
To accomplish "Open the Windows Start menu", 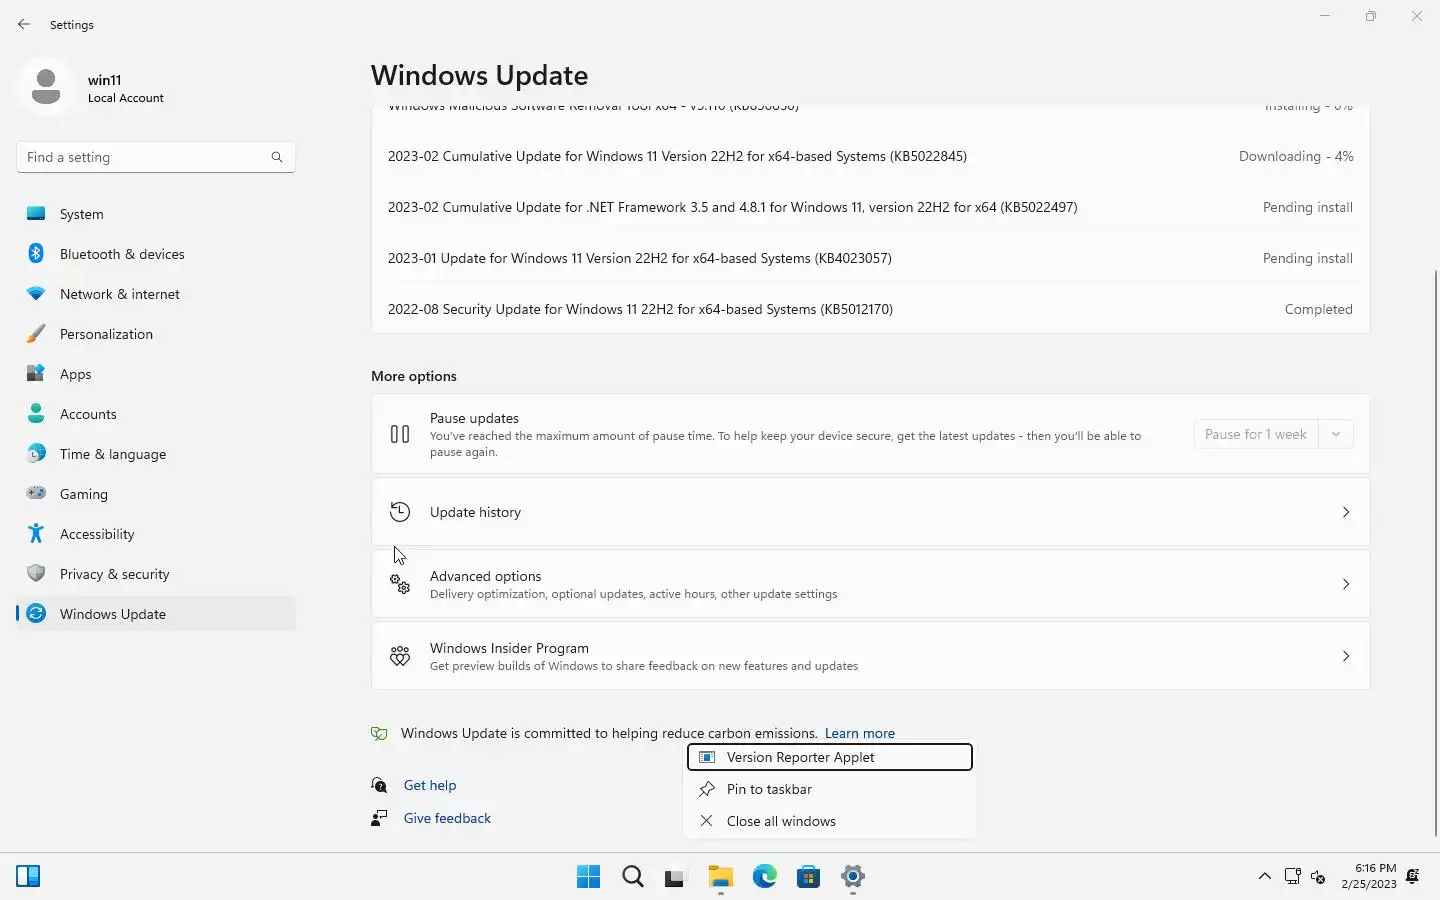I will [x=589, y=877].
